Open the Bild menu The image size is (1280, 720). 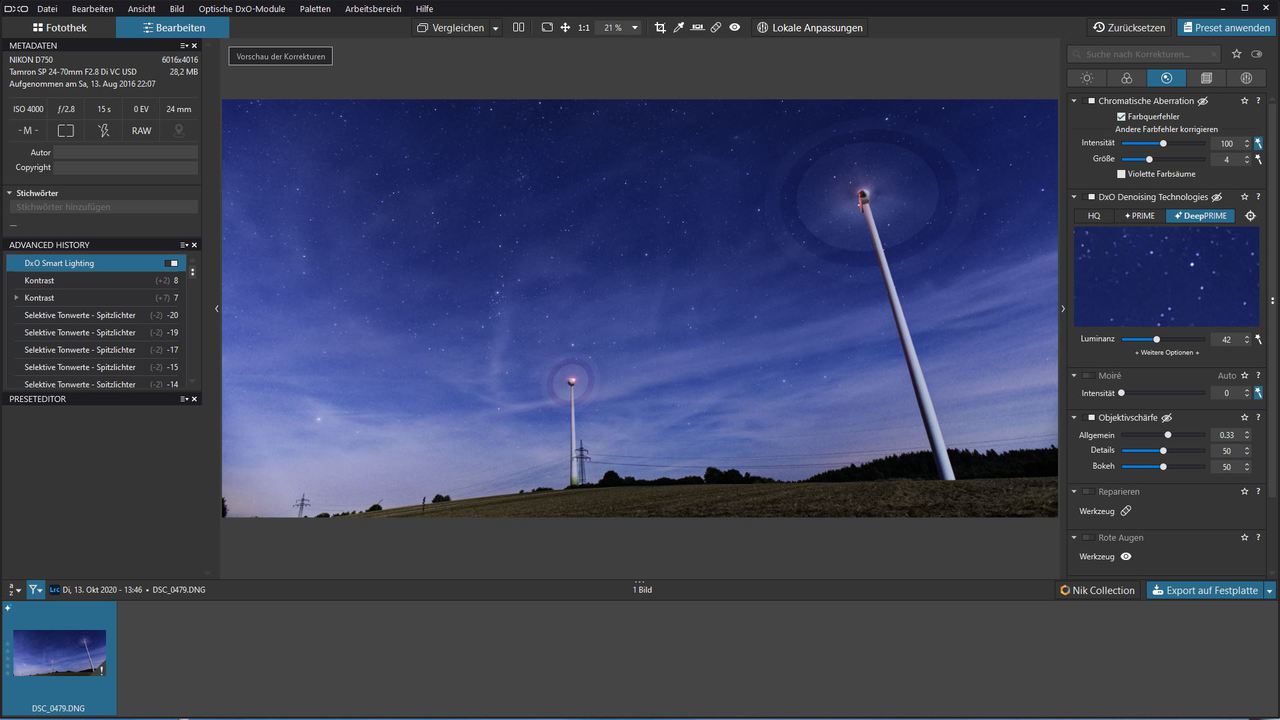(176, 8)
